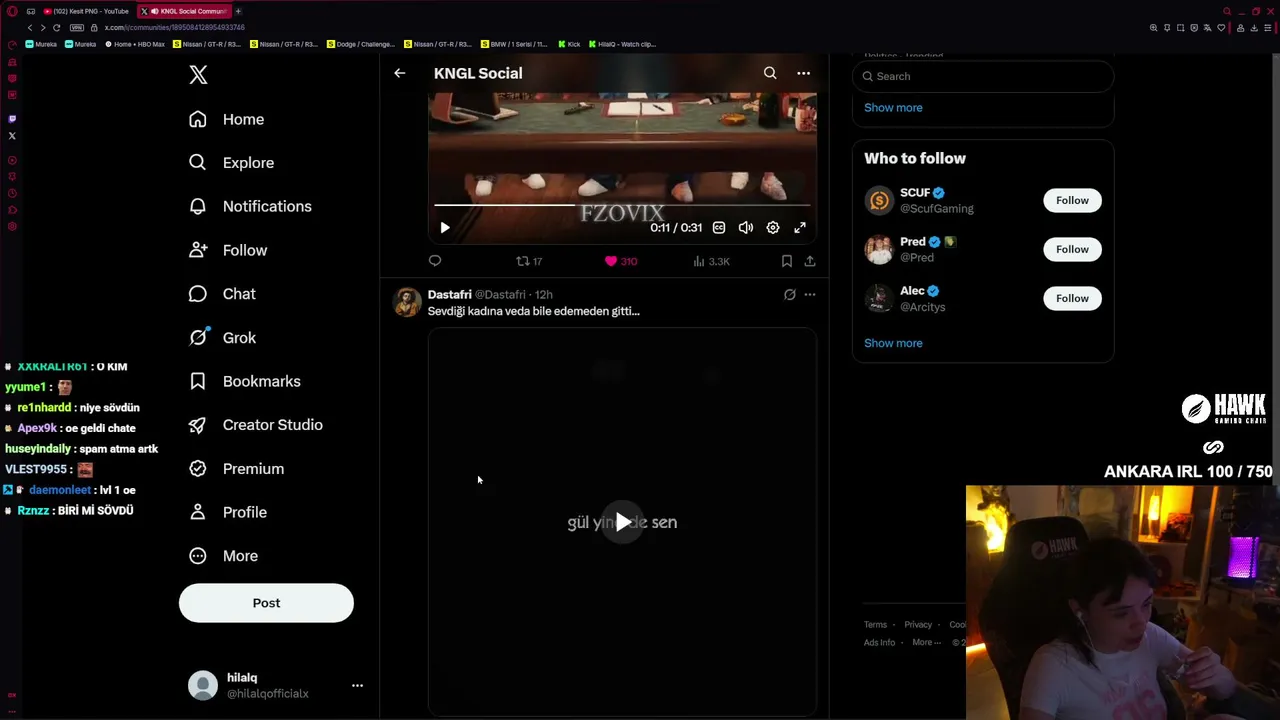Open X icon in browser sidebar
Image resolution: width=1280 pixels, height=720 pixels.
pos(12,136)
